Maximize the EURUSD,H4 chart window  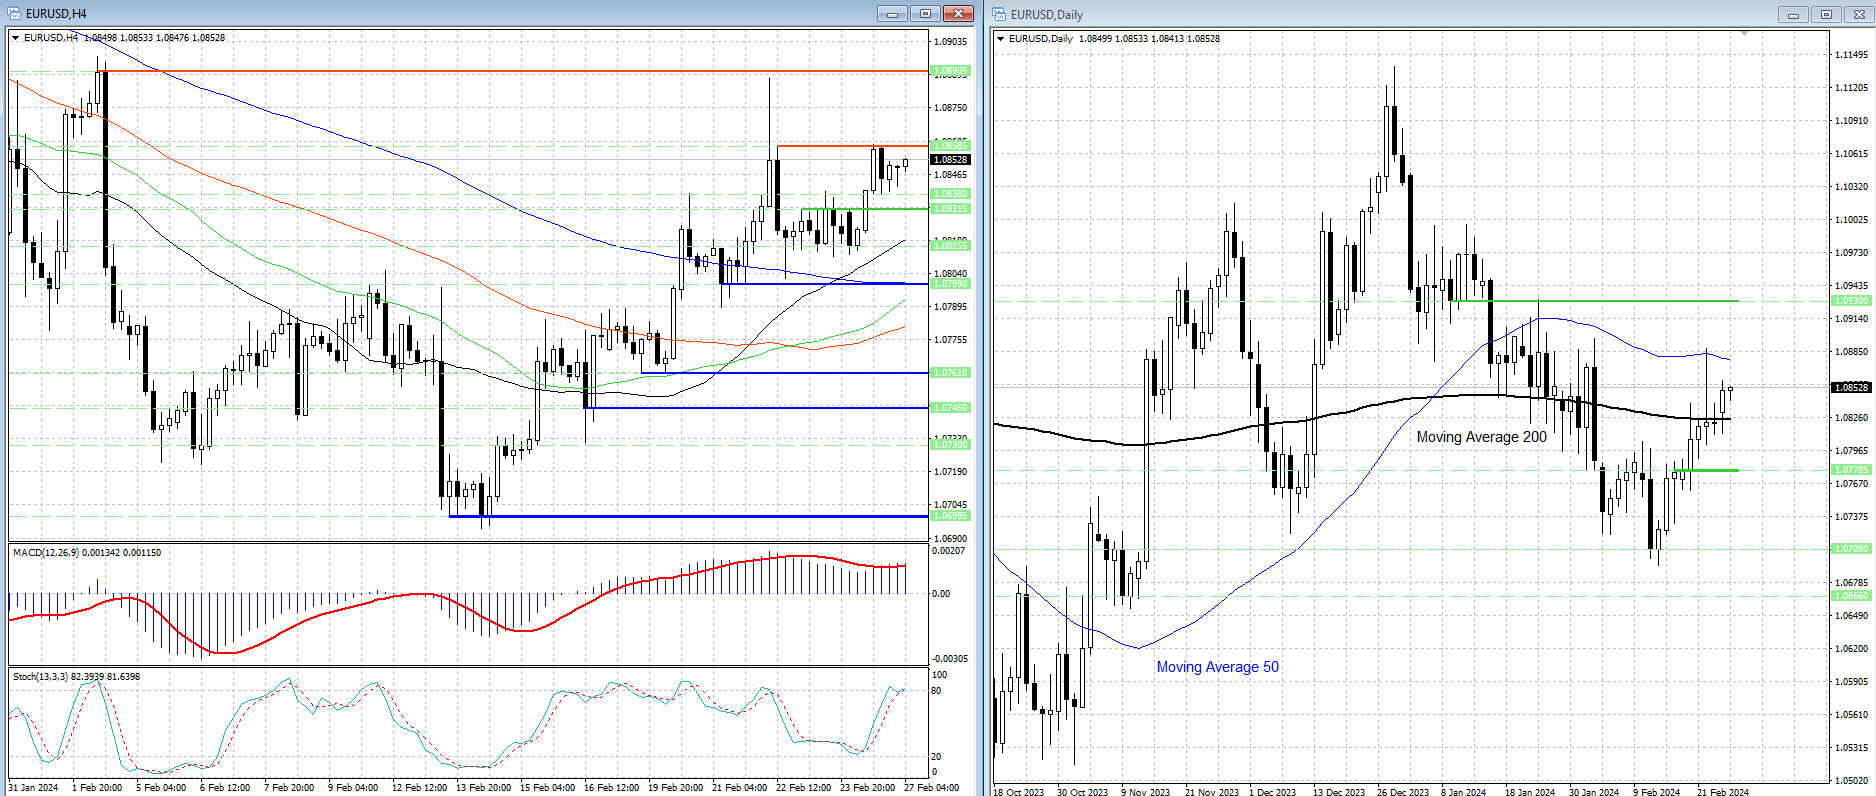coord(925,14)
